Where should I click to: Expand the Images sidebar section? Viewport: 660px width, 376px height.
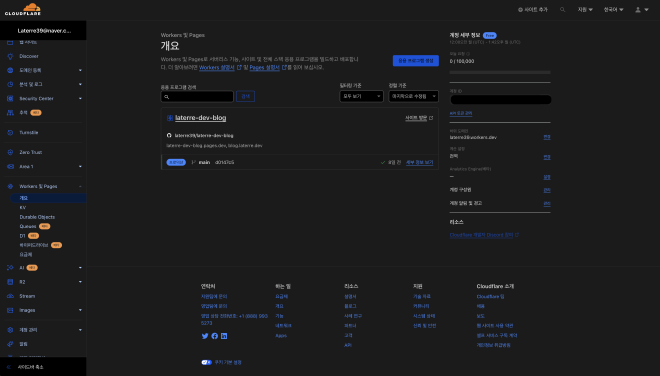[80, 310]
